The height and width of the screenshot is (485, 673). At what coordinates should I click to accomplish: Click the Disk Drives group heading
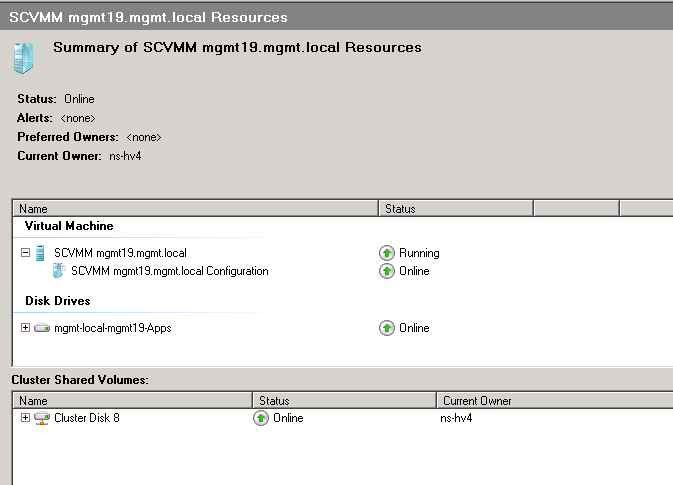pos(58,301)
